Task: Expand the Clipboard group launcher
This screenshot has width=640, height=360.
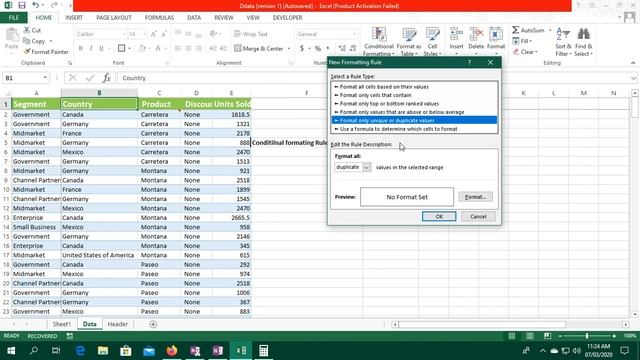Action: tap(70, 63)
